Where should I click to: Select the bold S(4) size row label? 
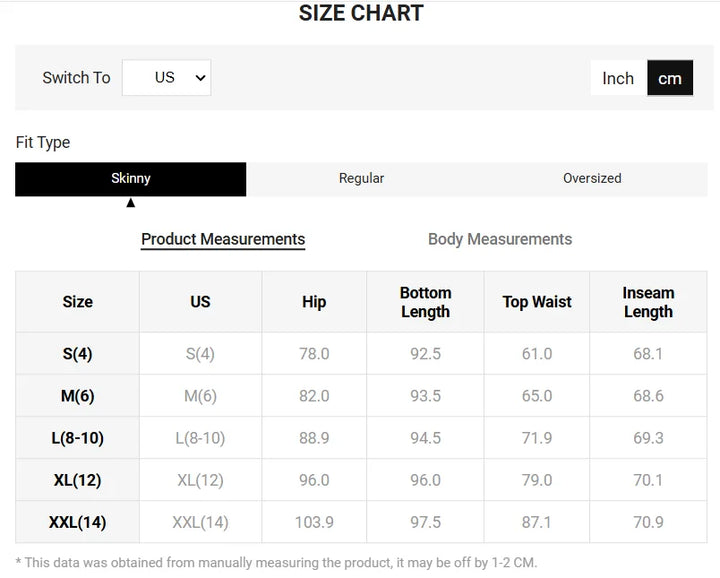pyautogui.click(x=77, y=354)
